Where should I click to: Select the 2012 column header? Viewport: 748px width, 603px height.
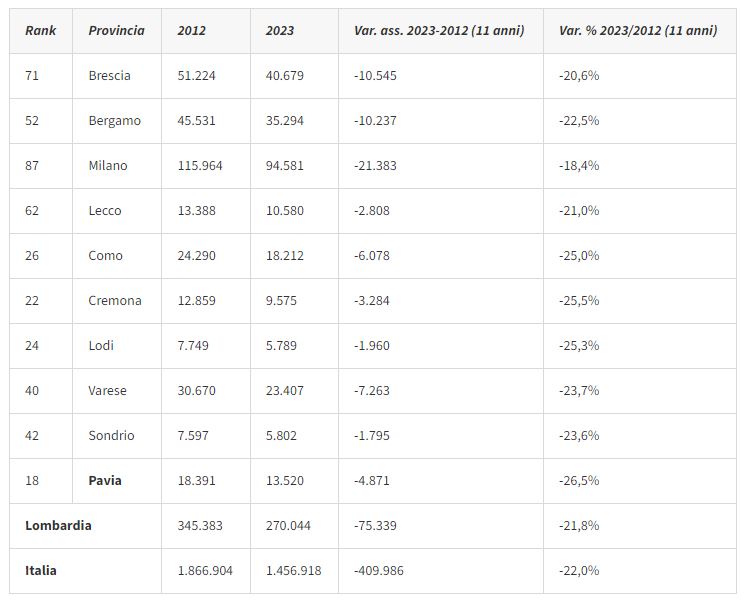pyautogui.click(x=192, y=31)
